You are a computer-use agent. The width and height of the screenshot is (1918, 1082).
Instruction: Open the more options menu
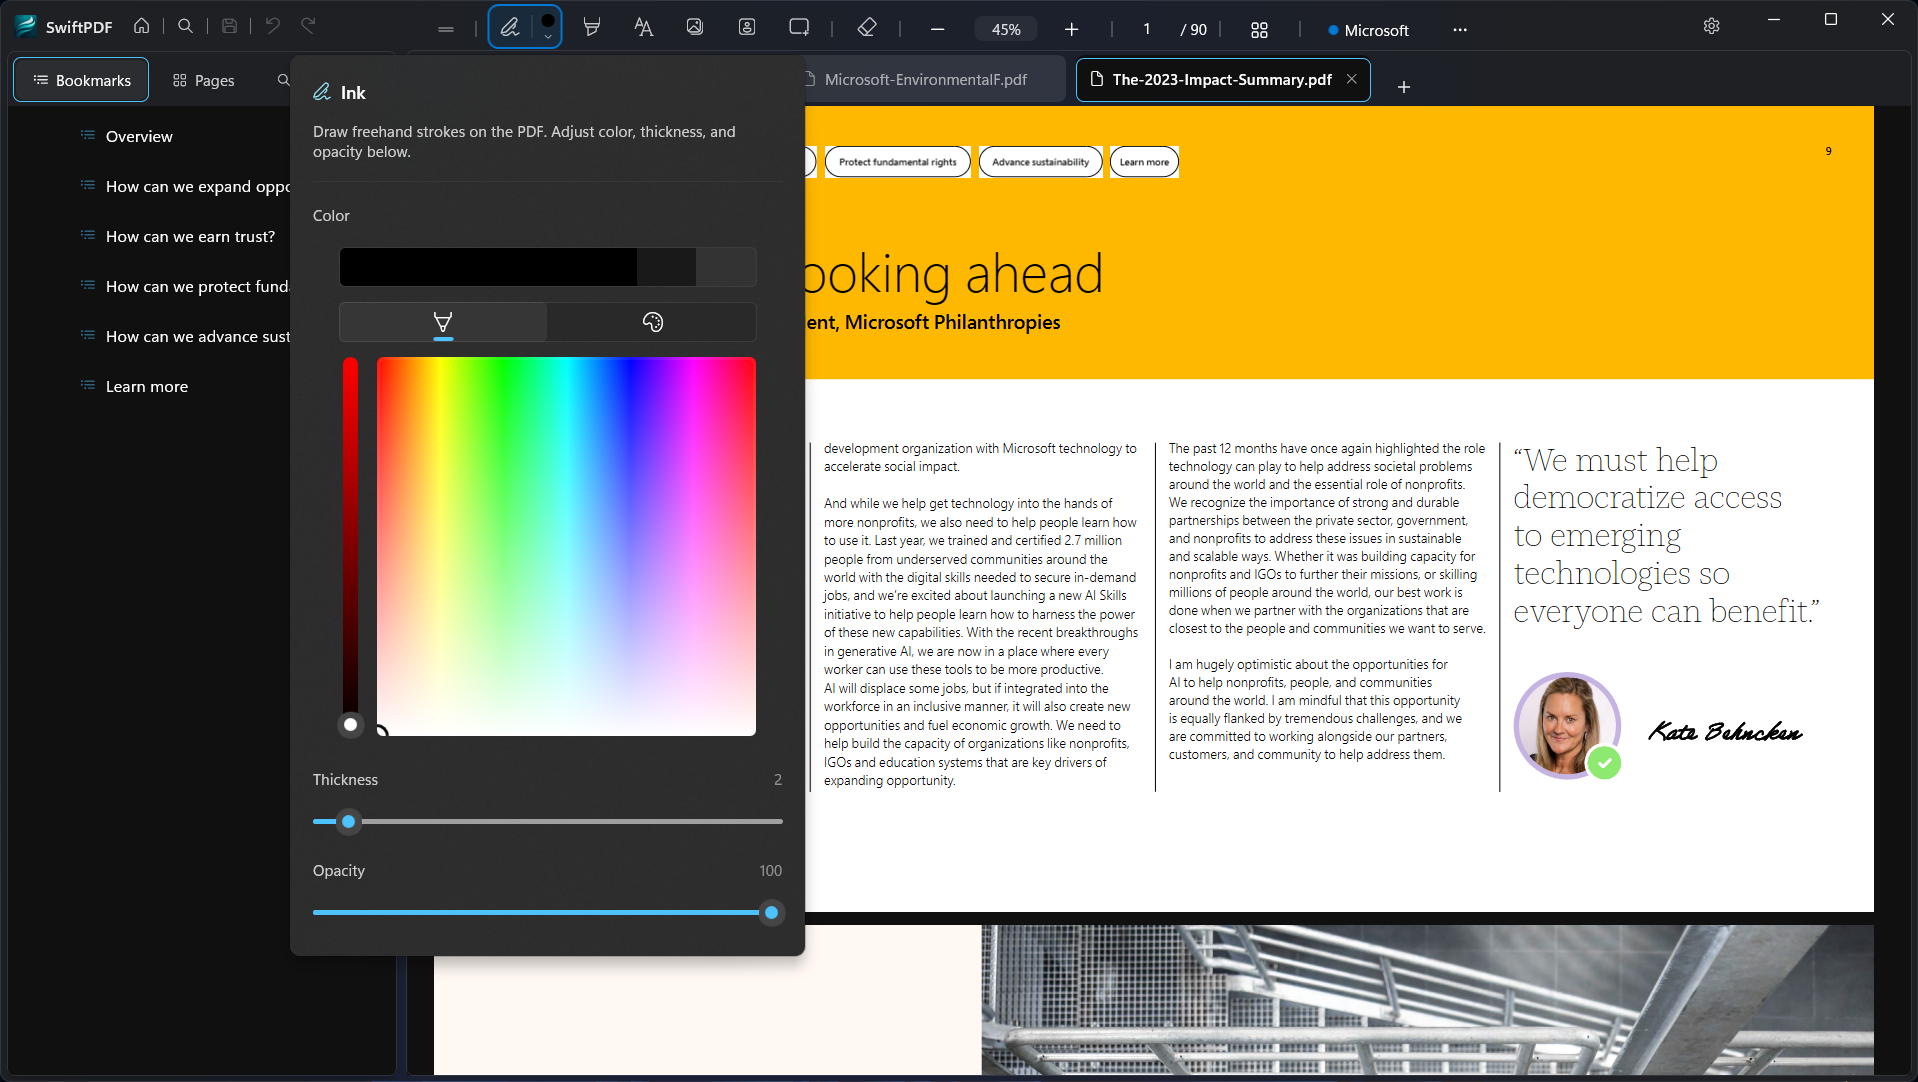[1459, 30]
